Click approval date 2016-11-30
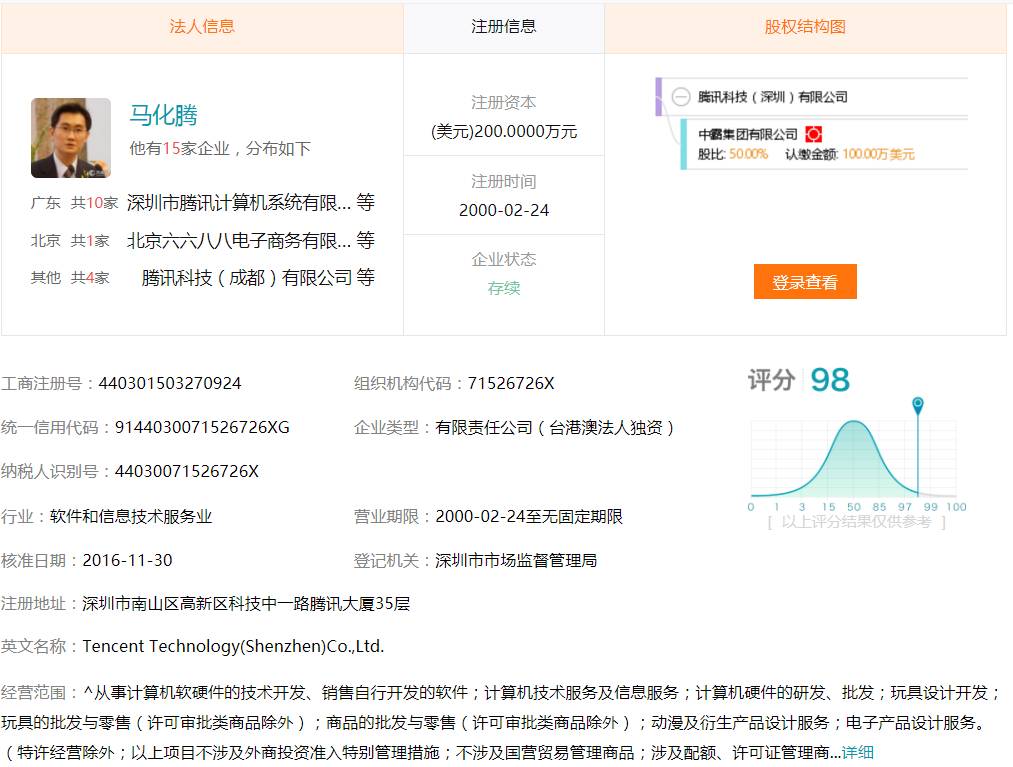The width and height of the screenshot is (1013, 767). tap(128, 560)
